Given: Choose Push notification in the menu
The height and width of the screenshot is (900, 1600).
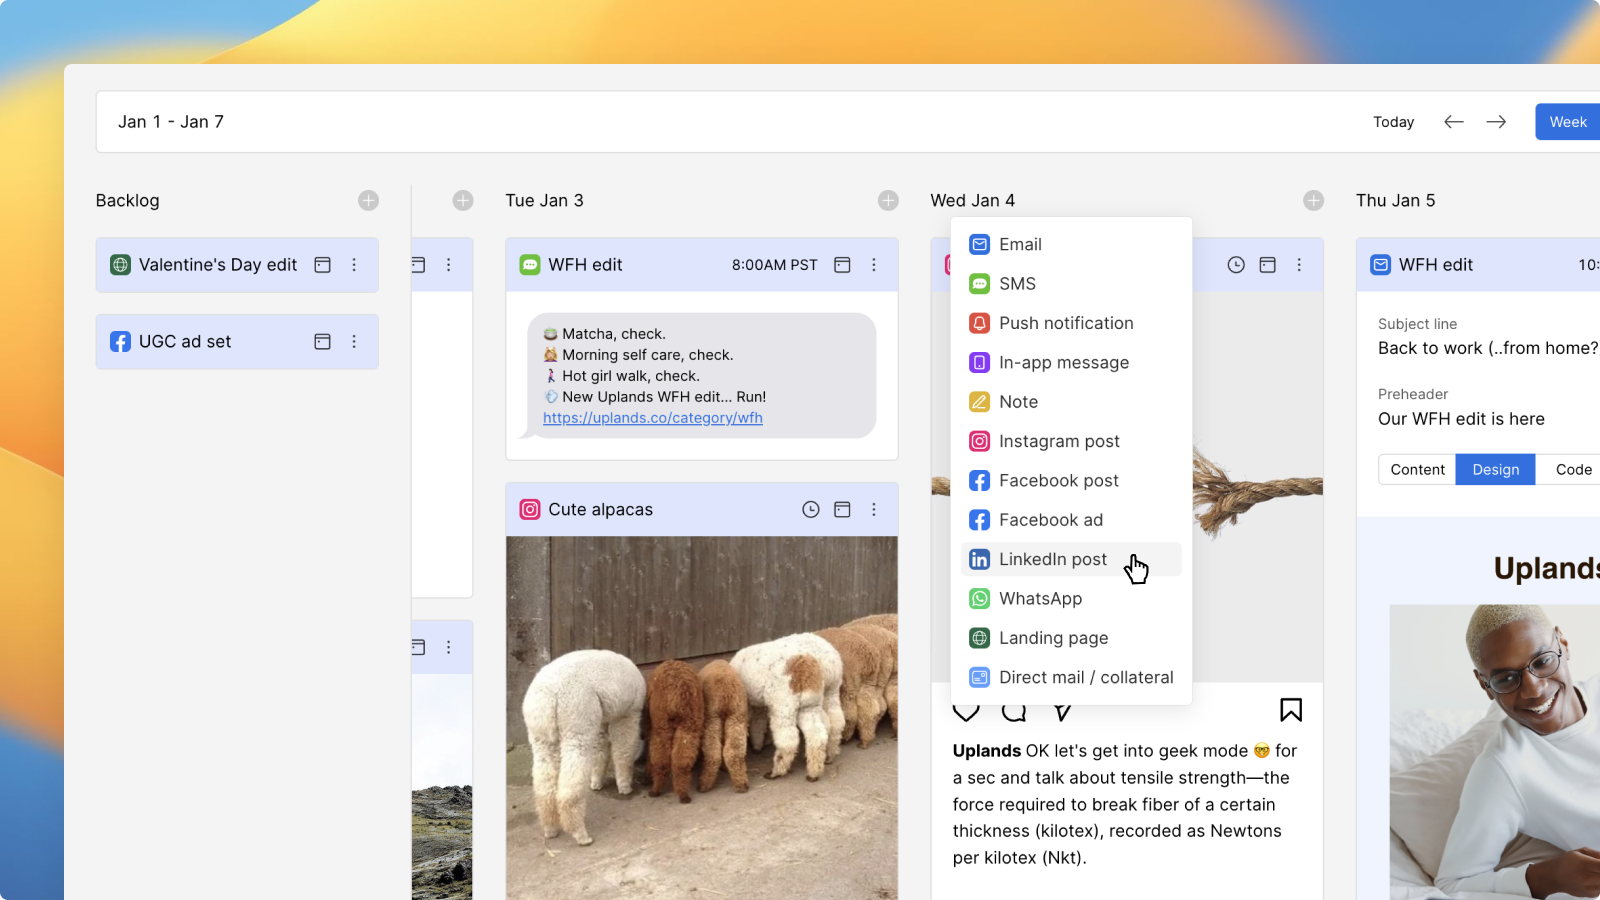Looking at the screenshot, I should [x=1071, y=323].
